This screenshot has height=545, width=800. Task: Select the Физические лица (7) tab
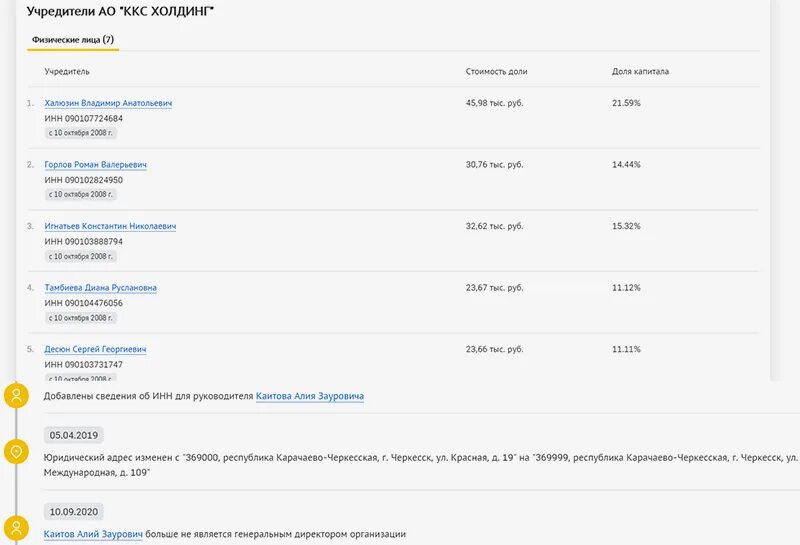pos(73,39)
